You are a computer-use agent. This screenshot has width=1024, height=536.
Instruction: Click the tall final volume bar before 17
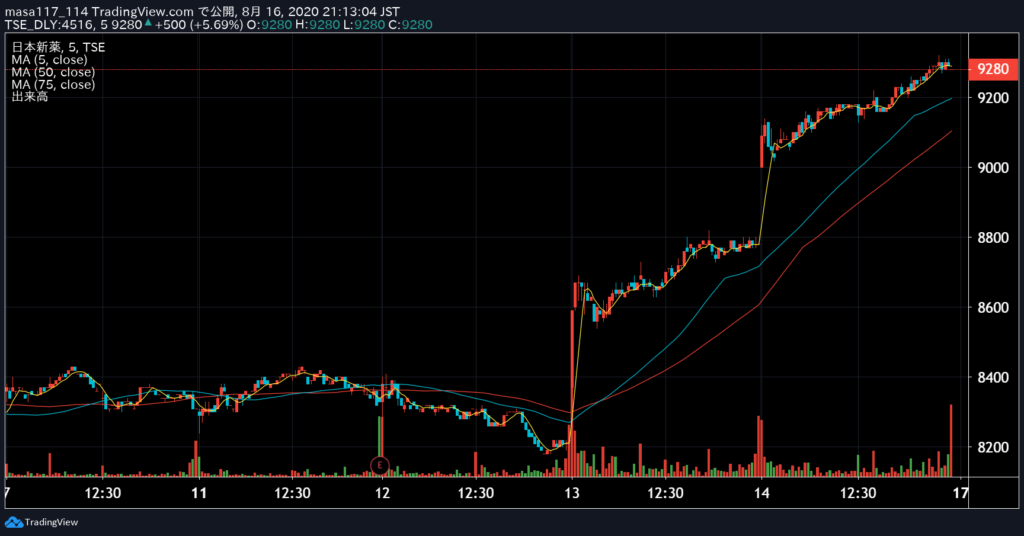click(951, 441)
